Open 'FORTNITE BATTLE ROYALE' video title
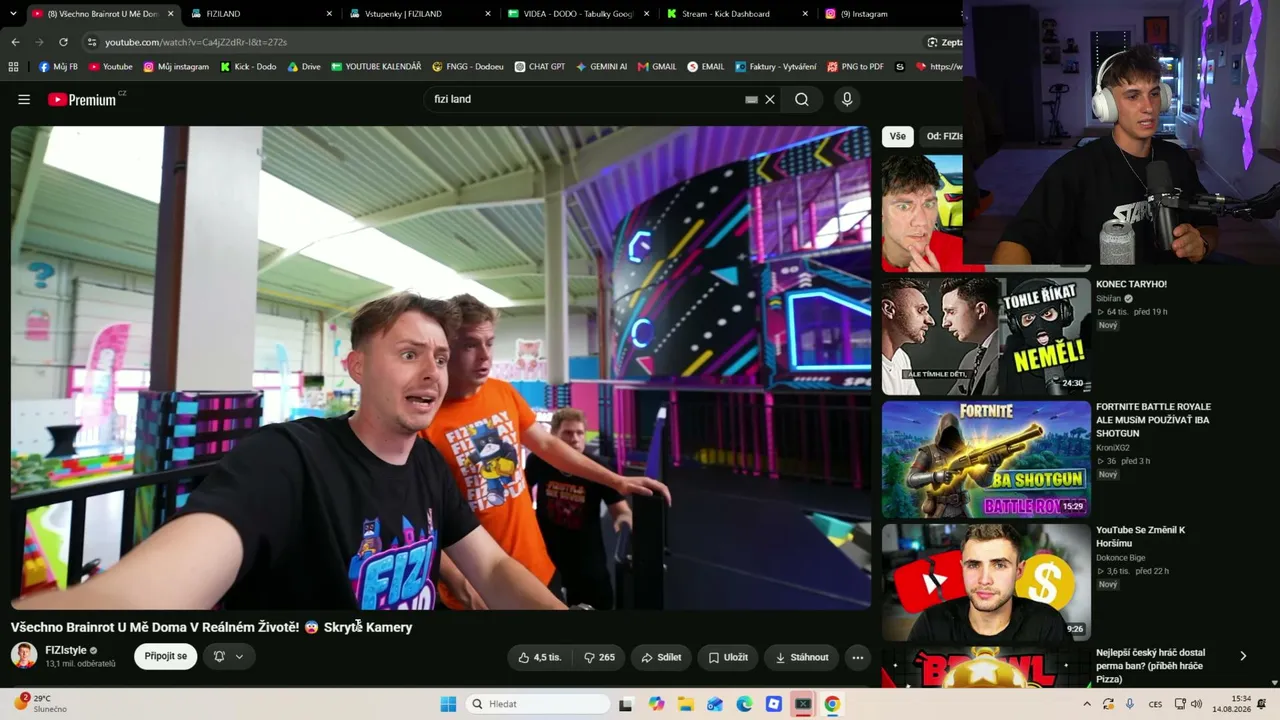 coord(1153,420)
